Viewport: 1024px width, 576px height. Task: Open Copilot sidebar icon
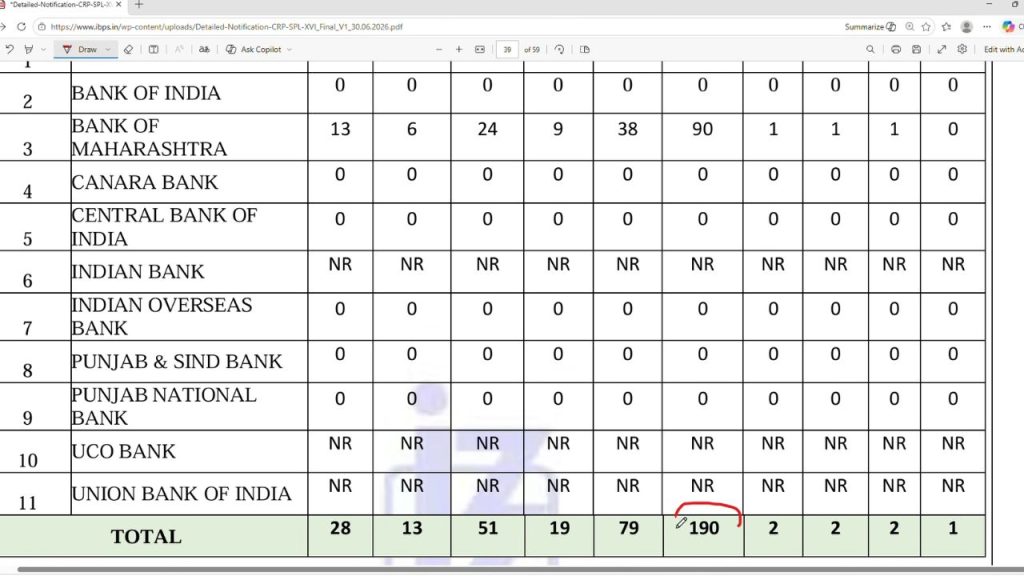pyautogui.click(x=1009, y=27)
